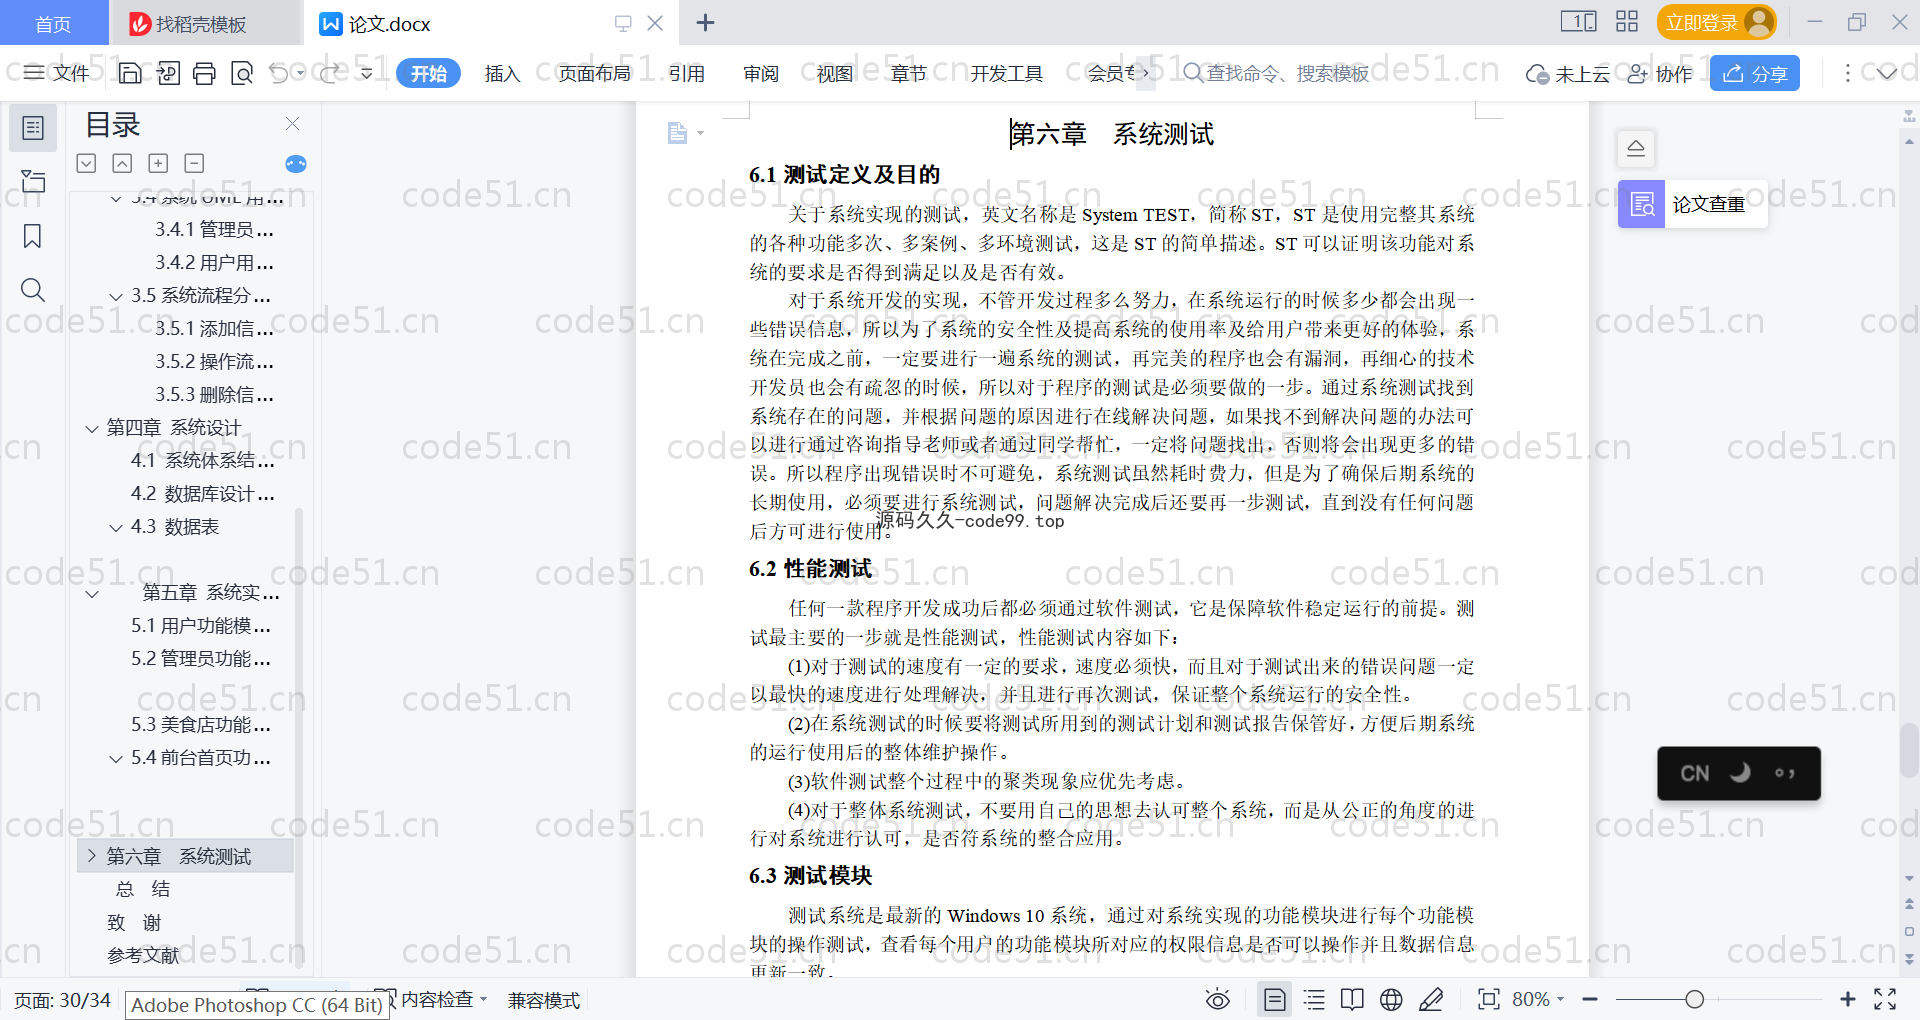Open a new tab with plus button
The image size is (1920, 1020).
click(705, 23)
